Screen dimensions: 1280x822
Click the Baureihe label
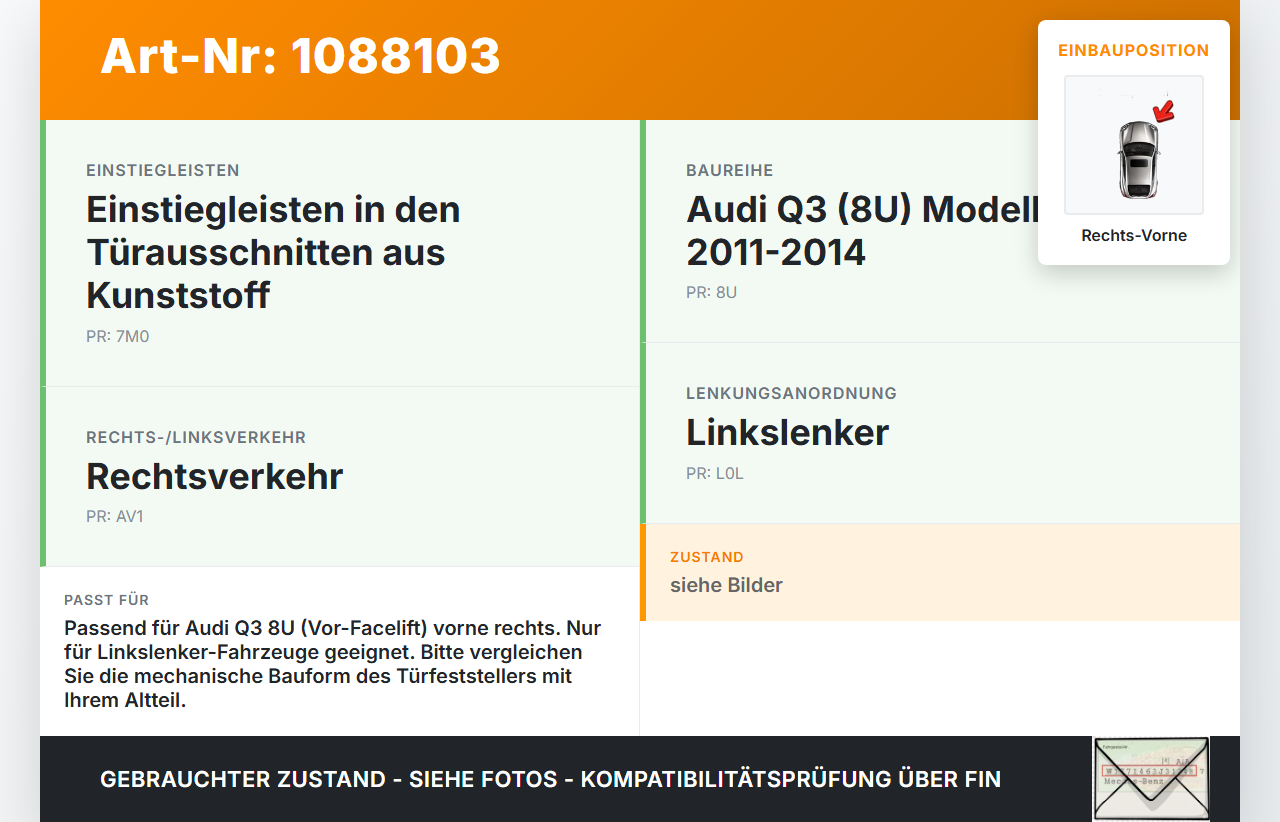(x=730, y=171)
